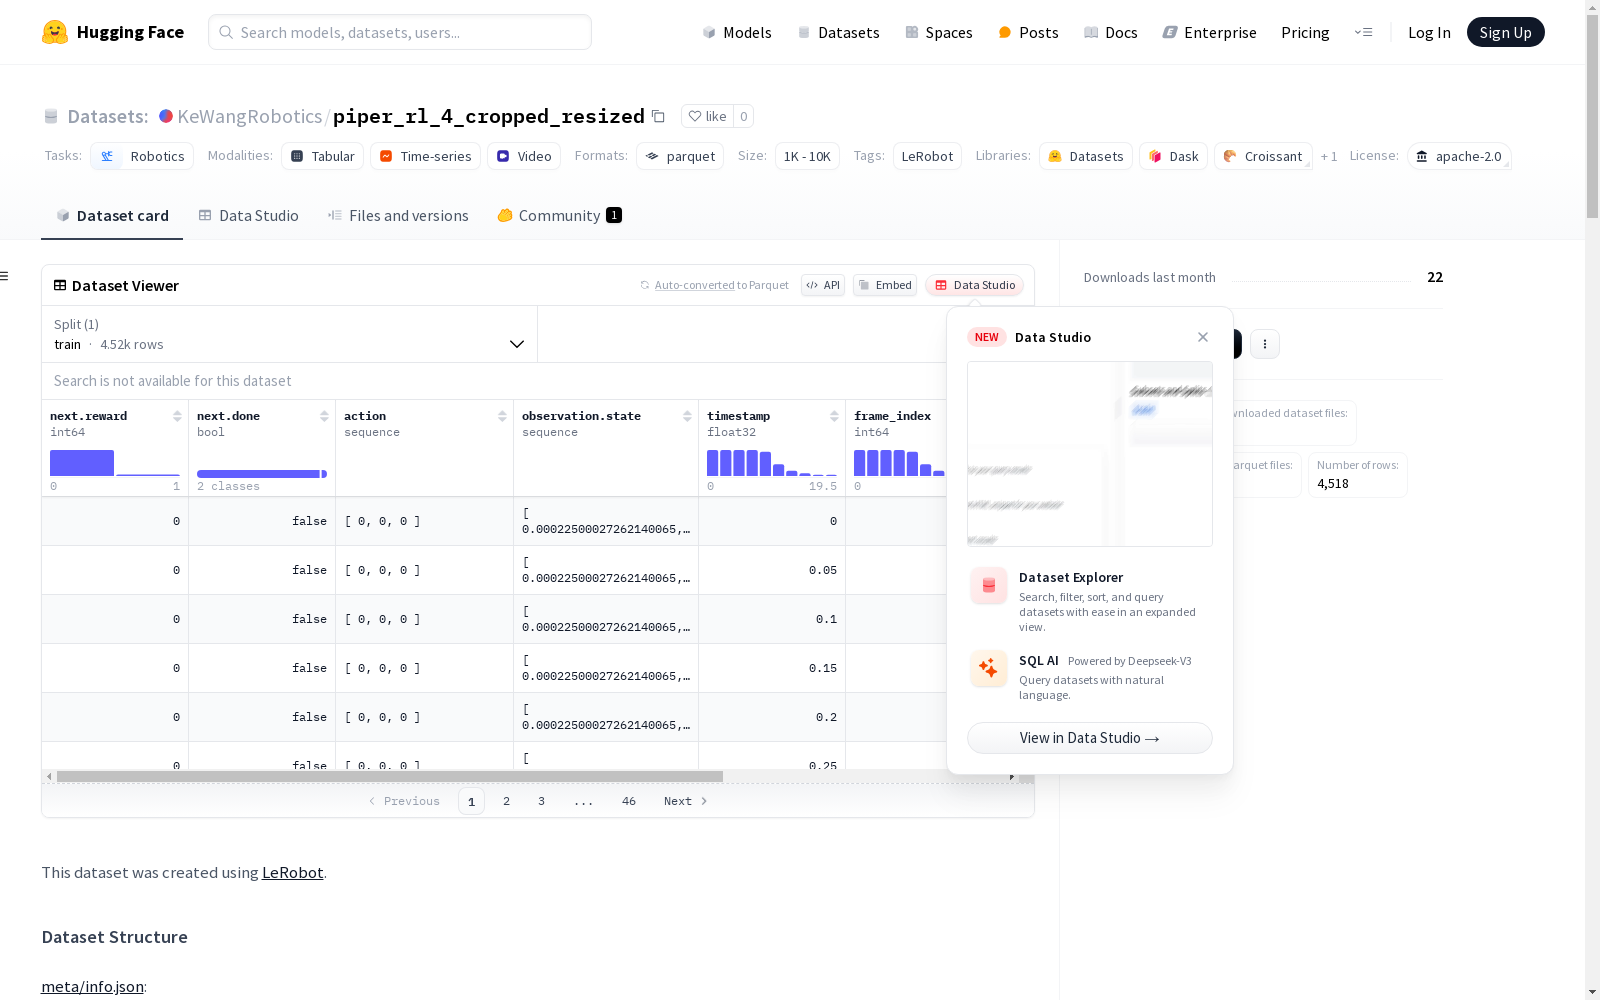Viewport: 1600px width, 1000px height.
Task: Select the Croissant library tag
Action: coord(1263,156)
